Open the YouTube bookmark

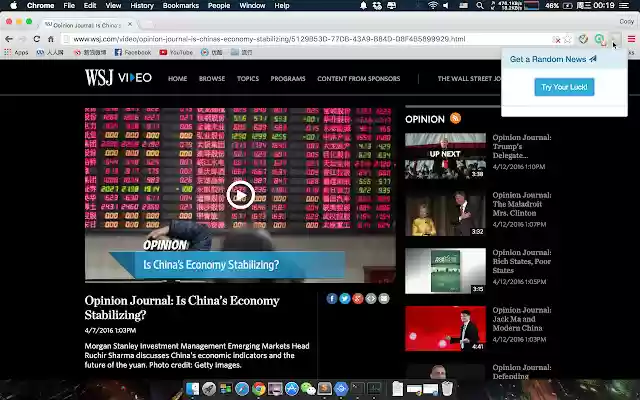[176, 52]
